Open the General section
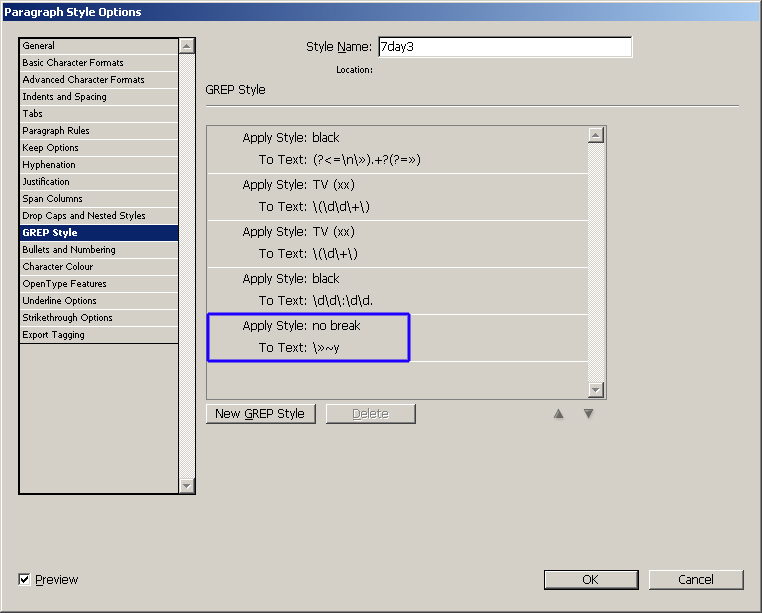This screenshot has width=762, height=613. (99, 46)
